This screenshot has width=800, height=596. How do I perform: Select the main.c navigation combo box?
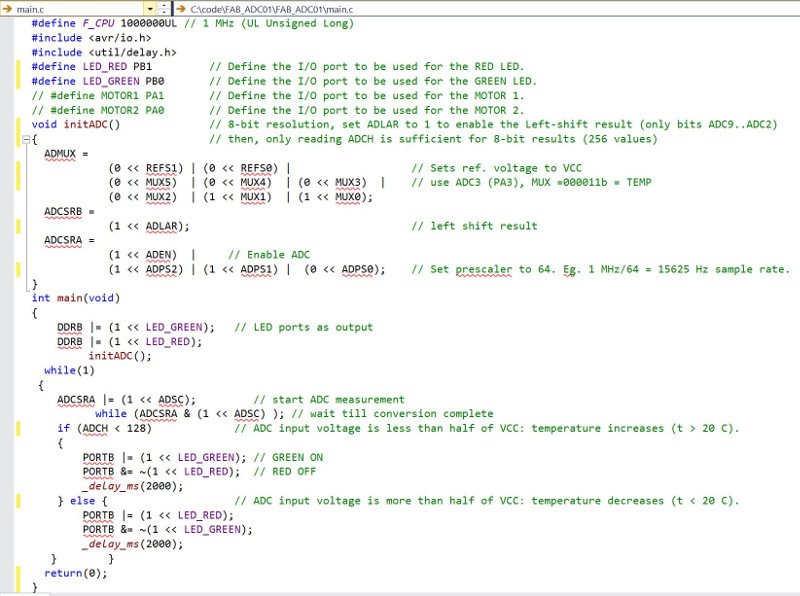(78, 9)
